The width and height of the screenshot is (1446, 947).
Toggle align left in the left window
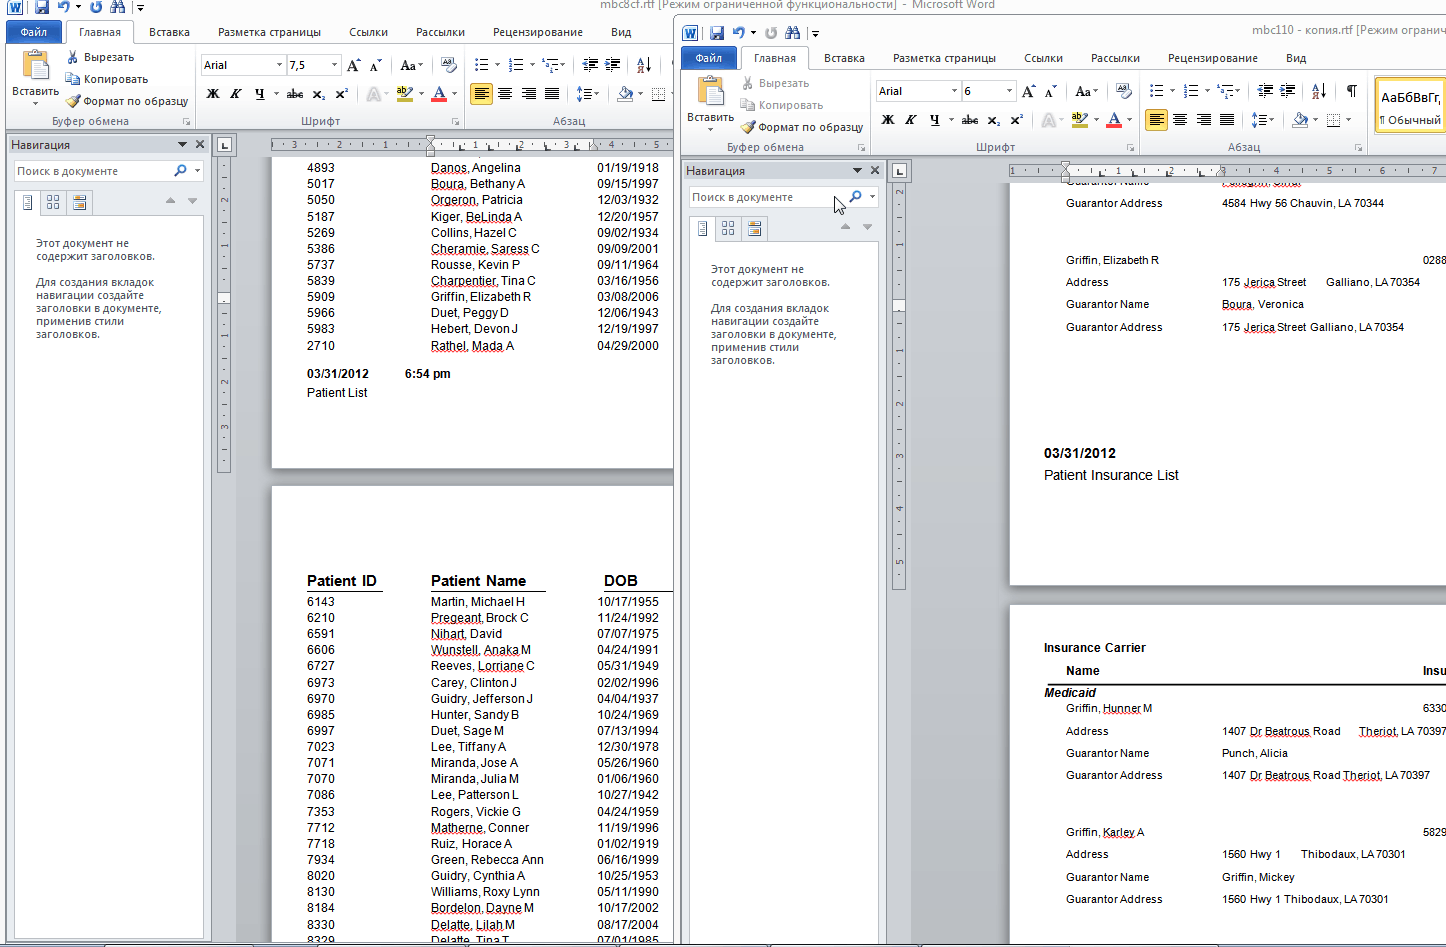pos(482,94)
